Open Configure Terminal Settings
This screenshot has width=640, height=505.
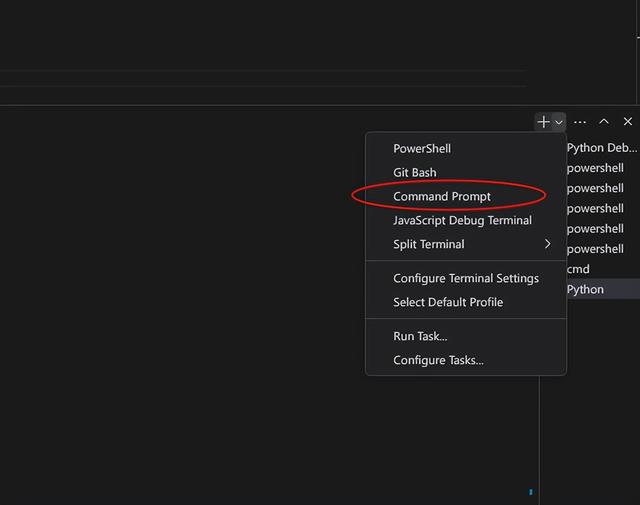(466, 278)
